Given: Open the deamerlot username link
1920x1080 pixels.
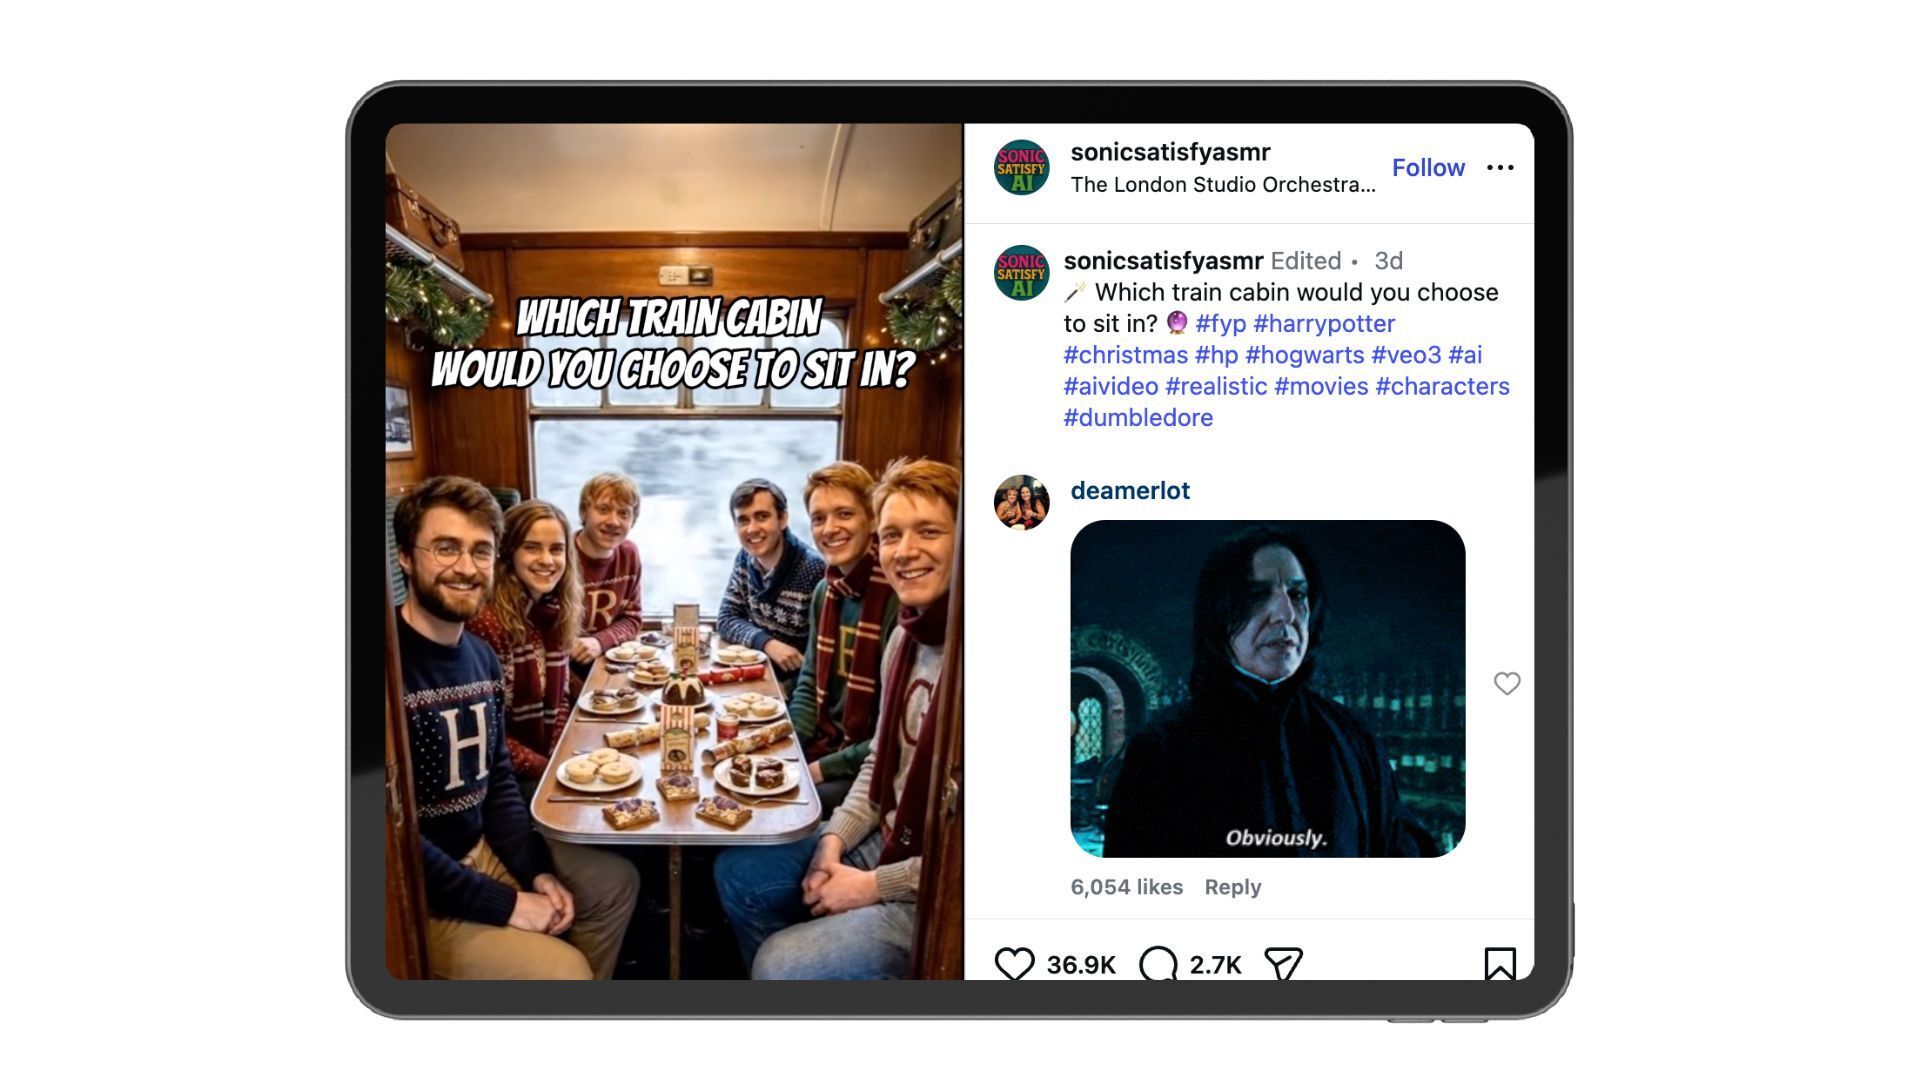Looking at the screenshot, I should tap(1130, 491).
